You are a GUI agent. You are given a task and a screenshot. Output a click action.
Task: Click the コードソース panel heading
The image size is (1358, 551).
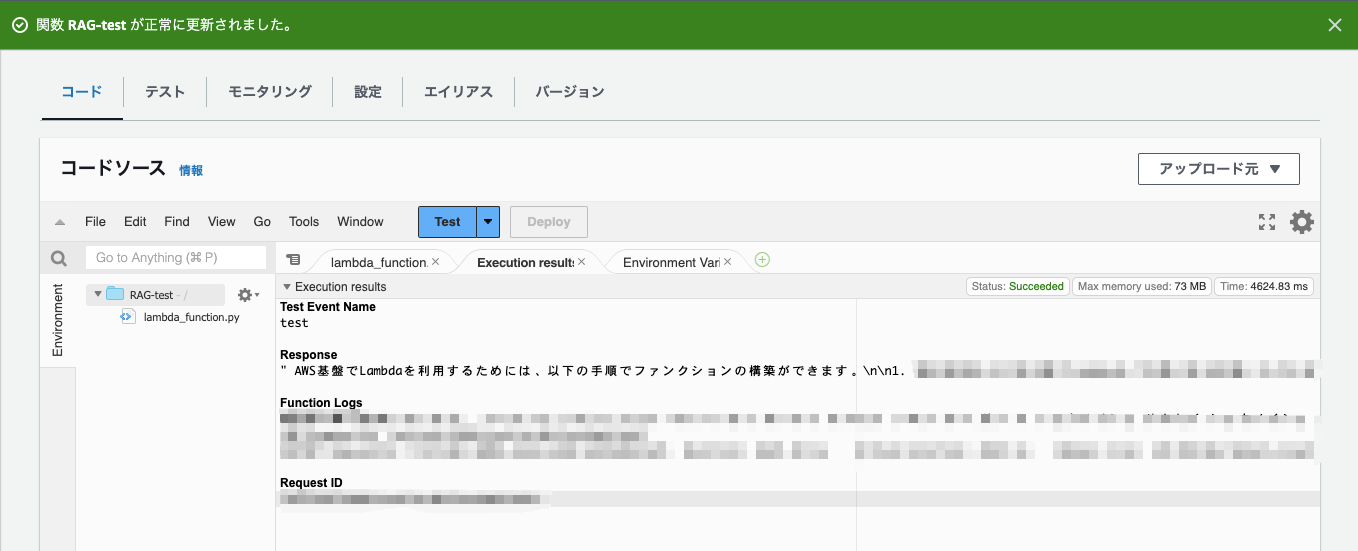[x=113, y=168]
